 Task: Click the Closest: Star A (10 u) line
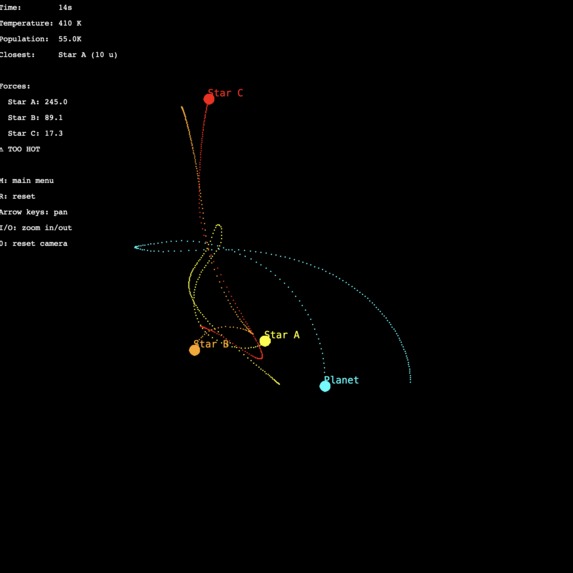click(59, 55)
